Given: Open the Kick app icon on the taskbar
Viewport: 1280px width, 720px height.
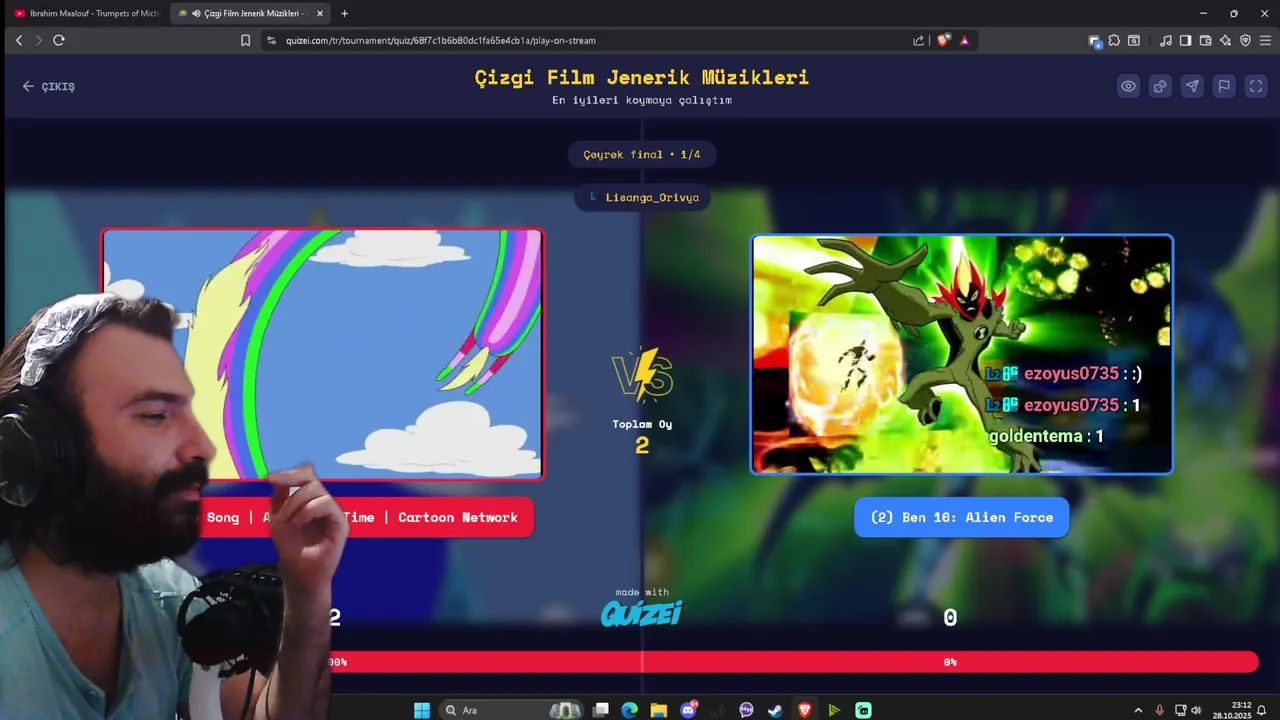Looking at the screenshot, I should pos(863,710).
